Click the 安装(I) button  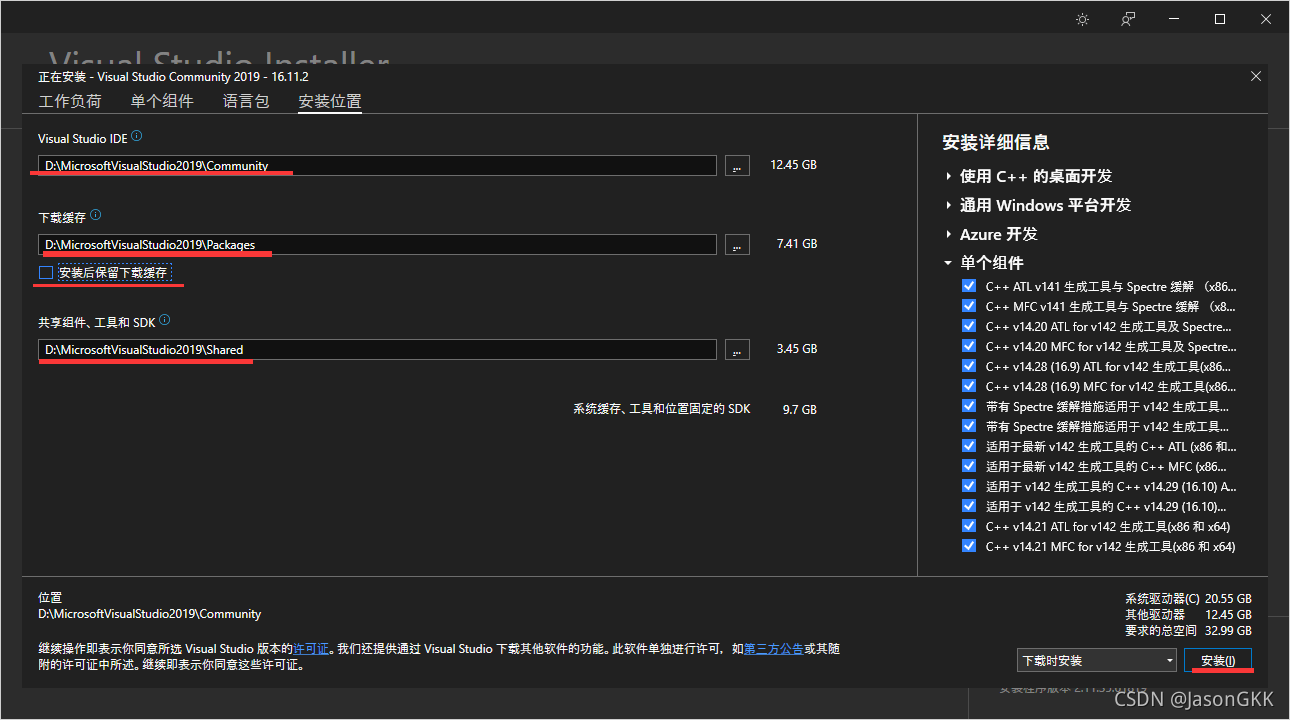tap(1218, 660)
